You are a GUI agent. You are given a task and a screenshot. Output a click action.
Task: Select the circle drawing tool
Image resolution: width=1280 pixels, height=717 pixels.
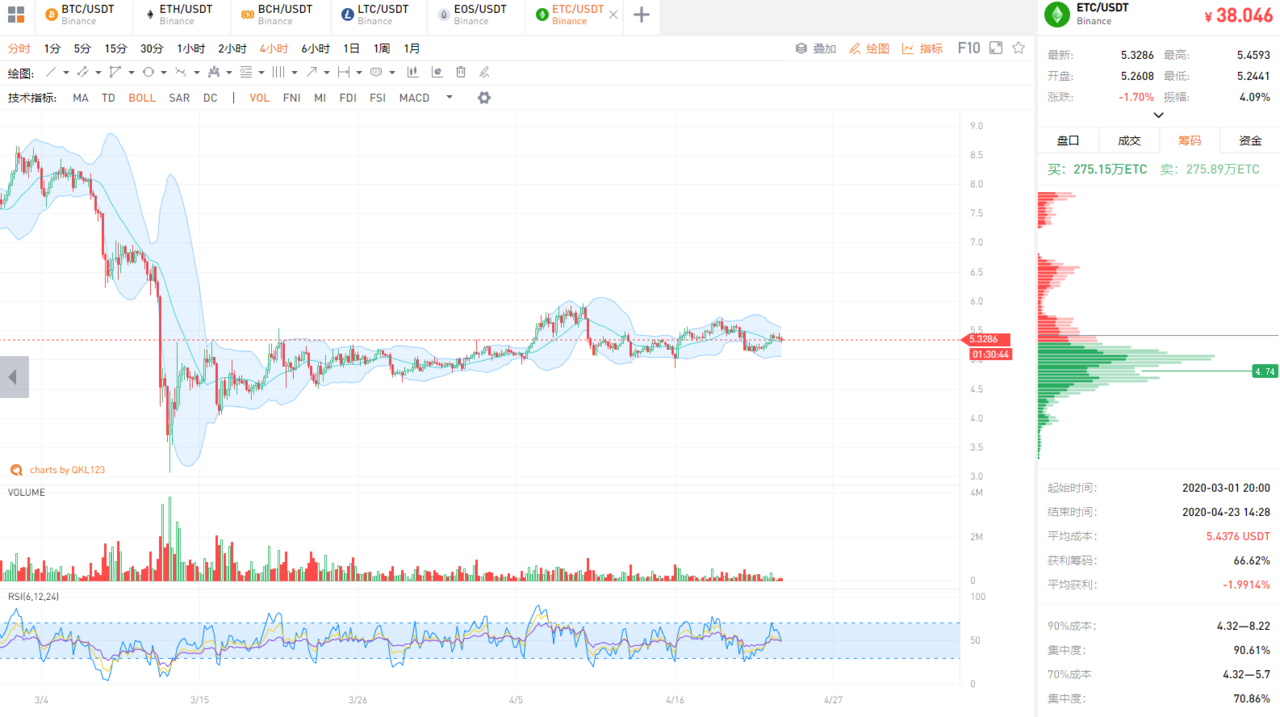(x=148, y=72)
